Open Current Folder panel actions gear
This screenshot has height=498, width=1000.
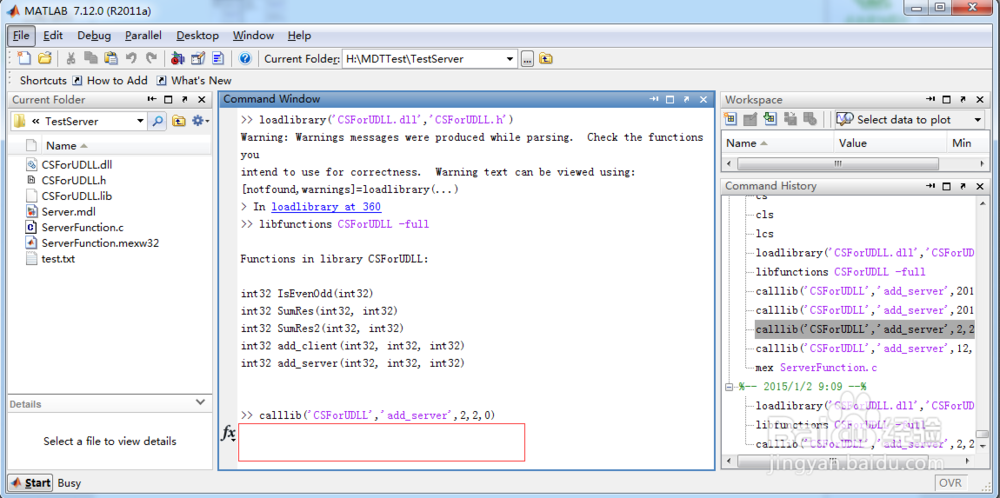click(200, 121)
